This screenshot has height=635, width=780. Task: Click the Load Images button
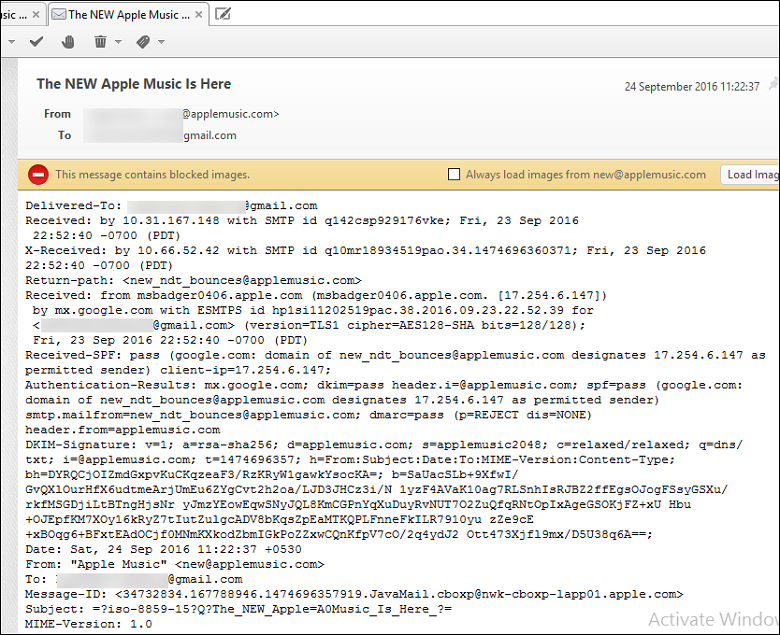point(751,175)
